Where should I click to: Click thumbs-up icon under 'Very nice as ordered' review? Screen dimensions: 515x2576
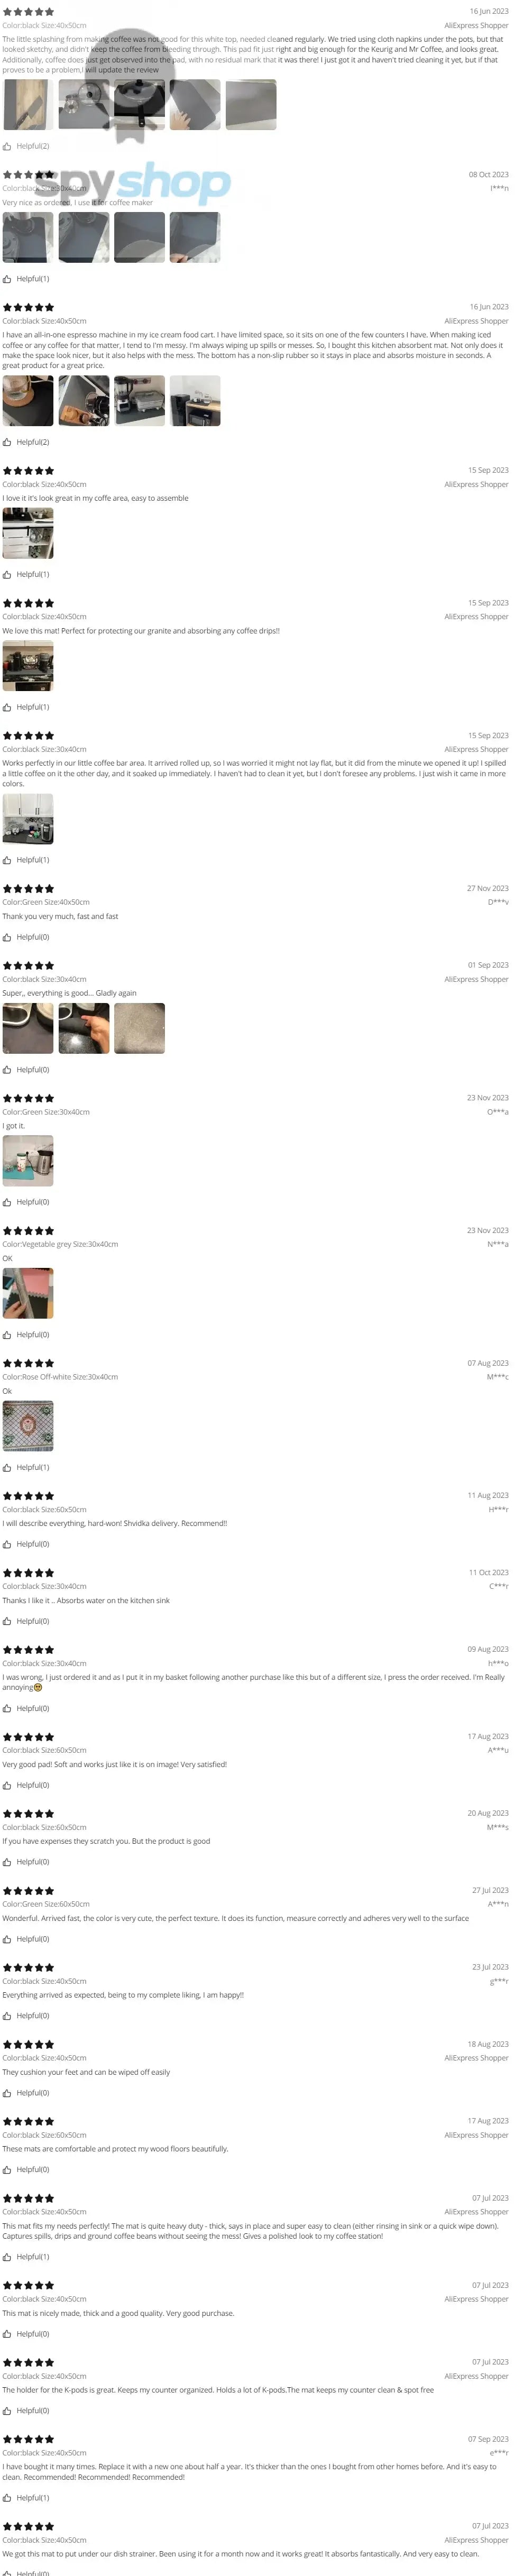click(x=7, y=279)
